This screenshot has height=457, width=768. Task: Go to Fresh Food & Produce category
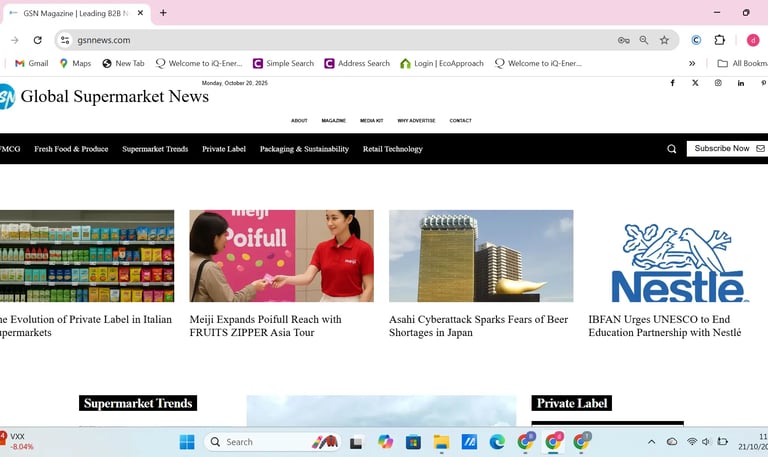click(x=71, y=149)
